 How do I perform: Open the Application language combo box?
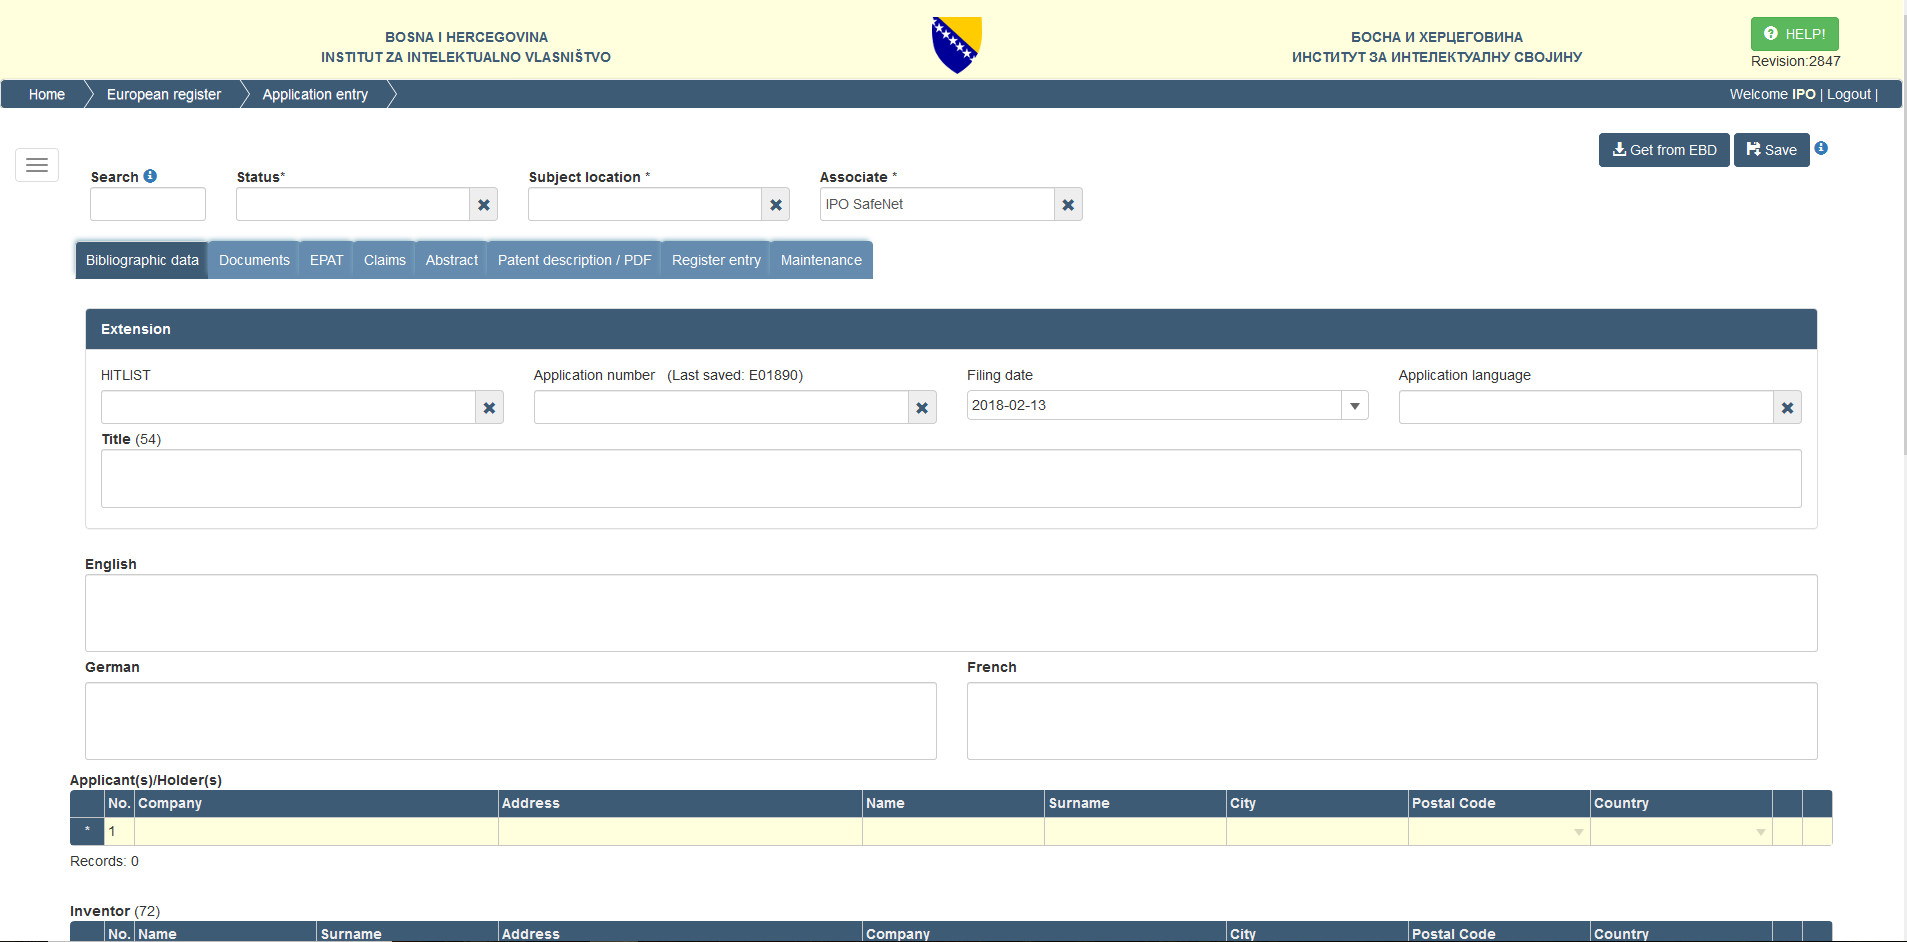point(1586,408)
